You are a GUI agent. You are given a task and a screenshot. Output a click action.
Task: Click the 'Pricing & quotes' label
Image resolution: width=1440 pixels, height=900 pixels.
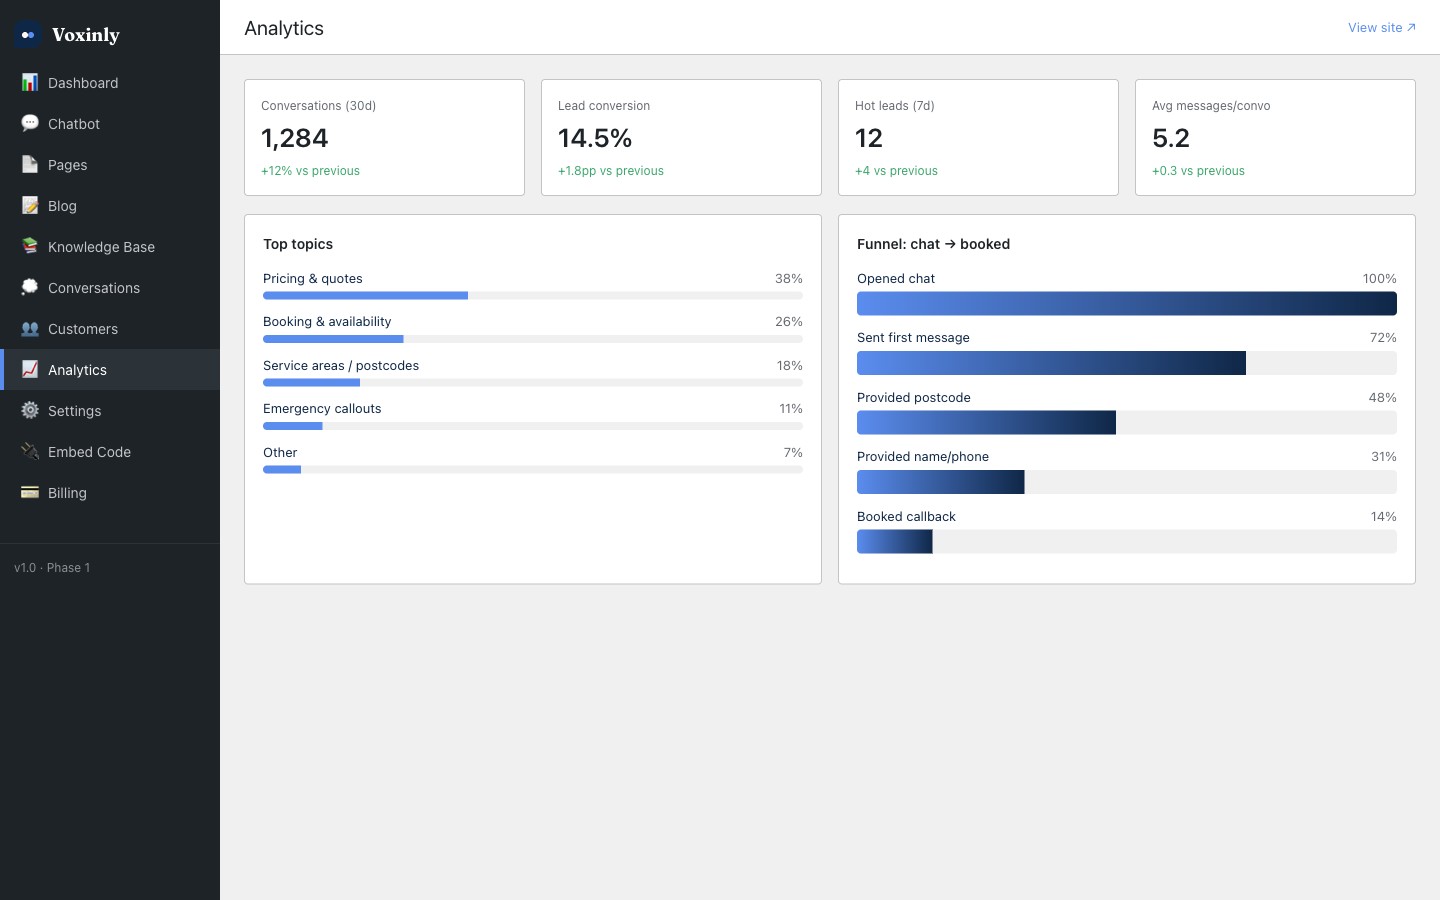[313, 279]
